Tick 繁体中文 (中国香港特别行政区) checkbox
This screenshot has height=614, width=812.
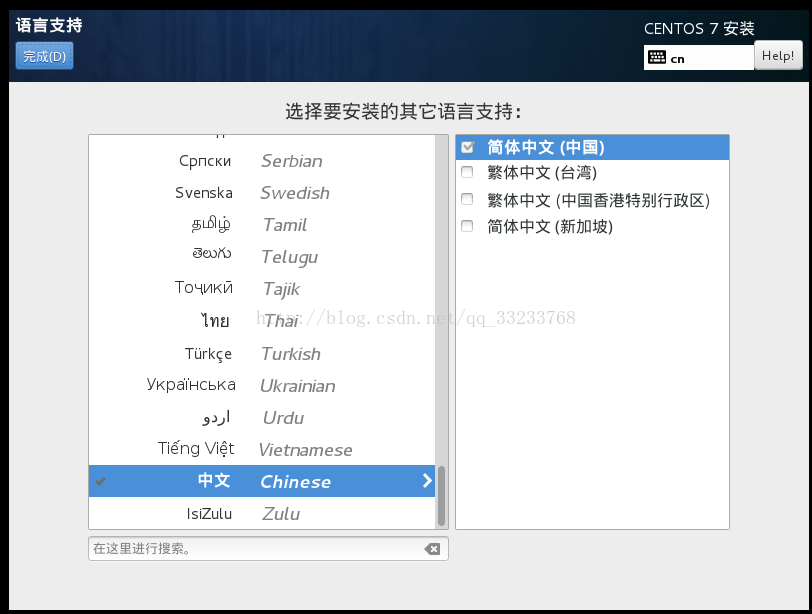point(467,199)
